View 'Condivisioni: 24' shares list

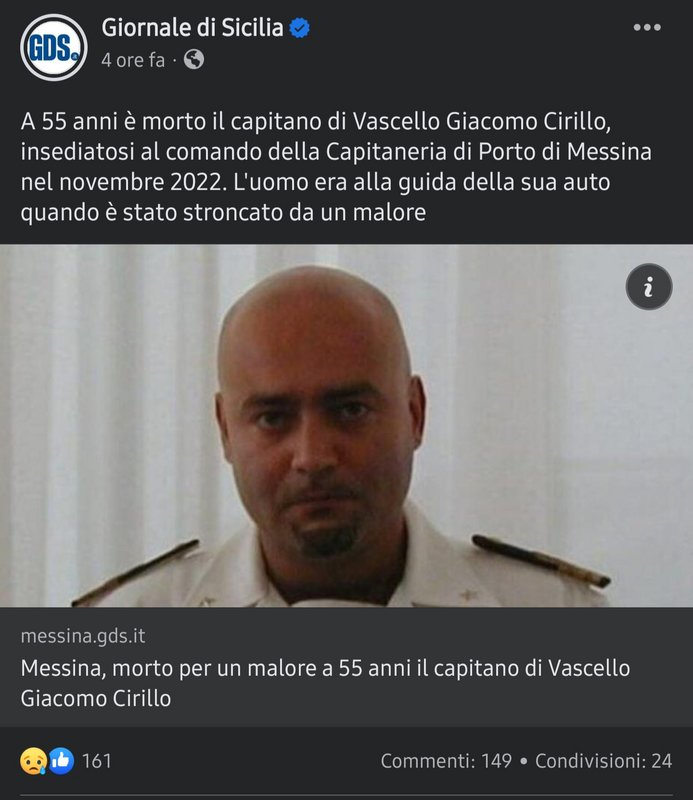point(603,761)
